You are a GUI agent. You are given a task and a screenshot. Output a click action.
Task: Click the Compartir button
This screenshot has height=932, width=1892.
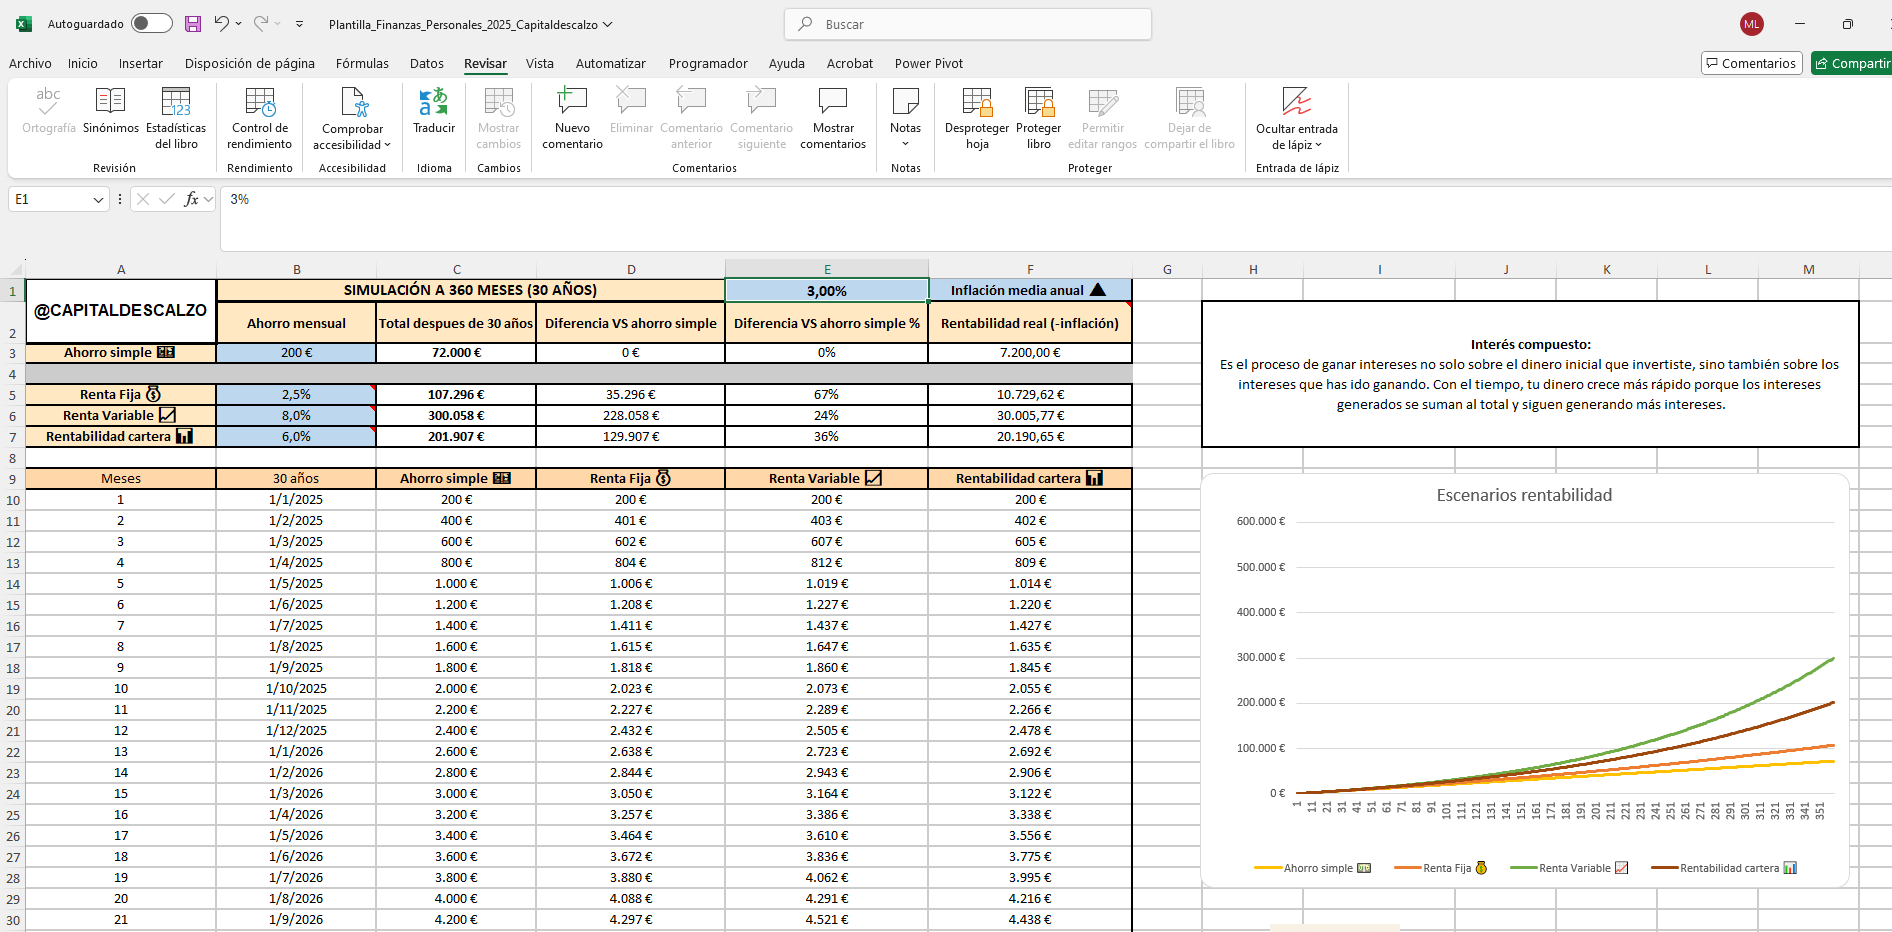click(1852, 63)
